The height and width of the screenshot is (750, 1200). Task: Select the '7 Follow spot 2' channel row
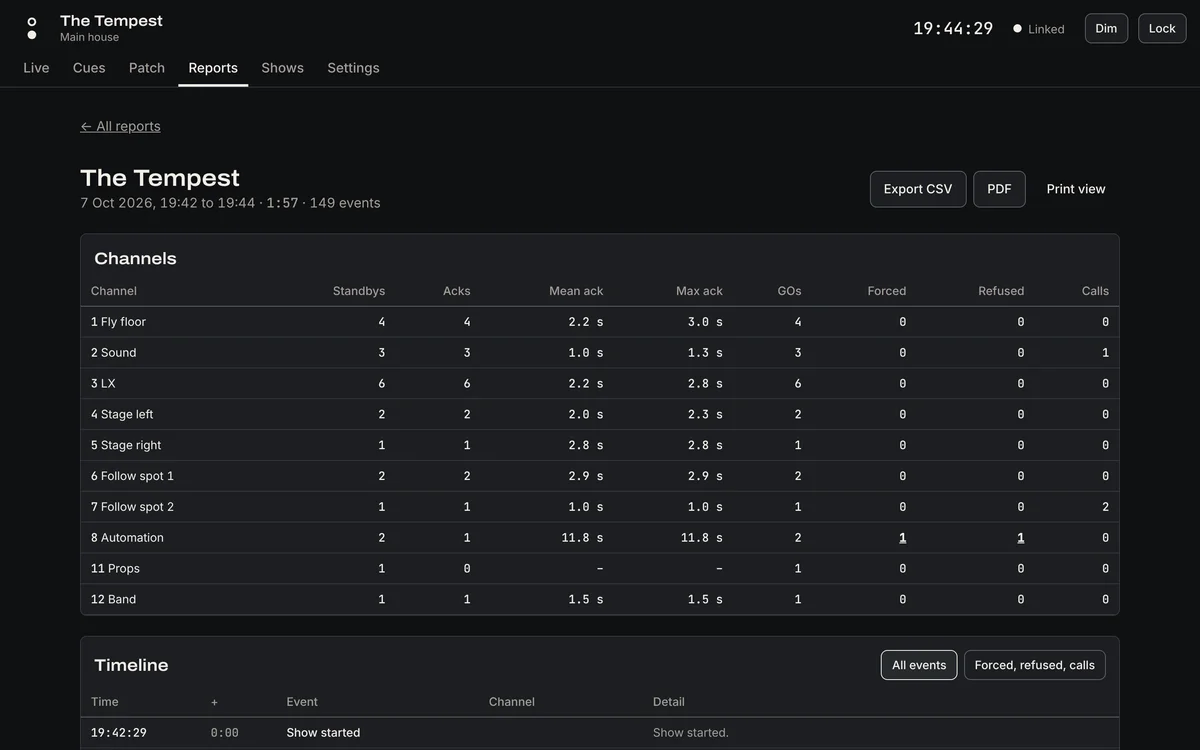coord(600,508)
